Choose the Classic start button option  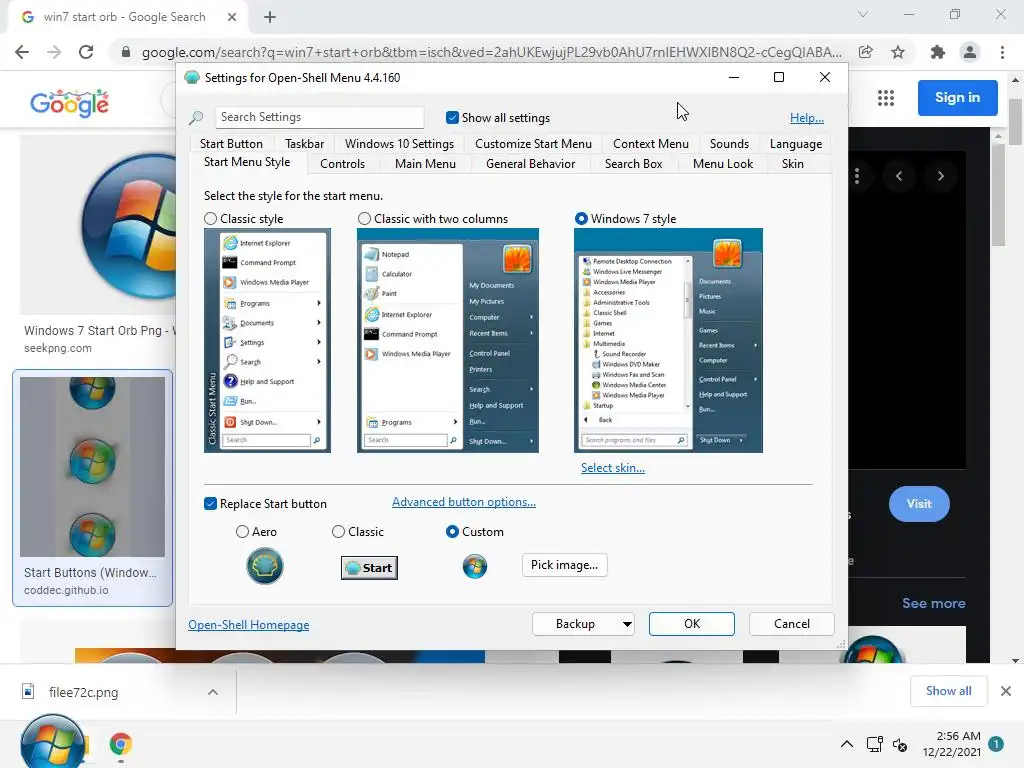point(338,532)
